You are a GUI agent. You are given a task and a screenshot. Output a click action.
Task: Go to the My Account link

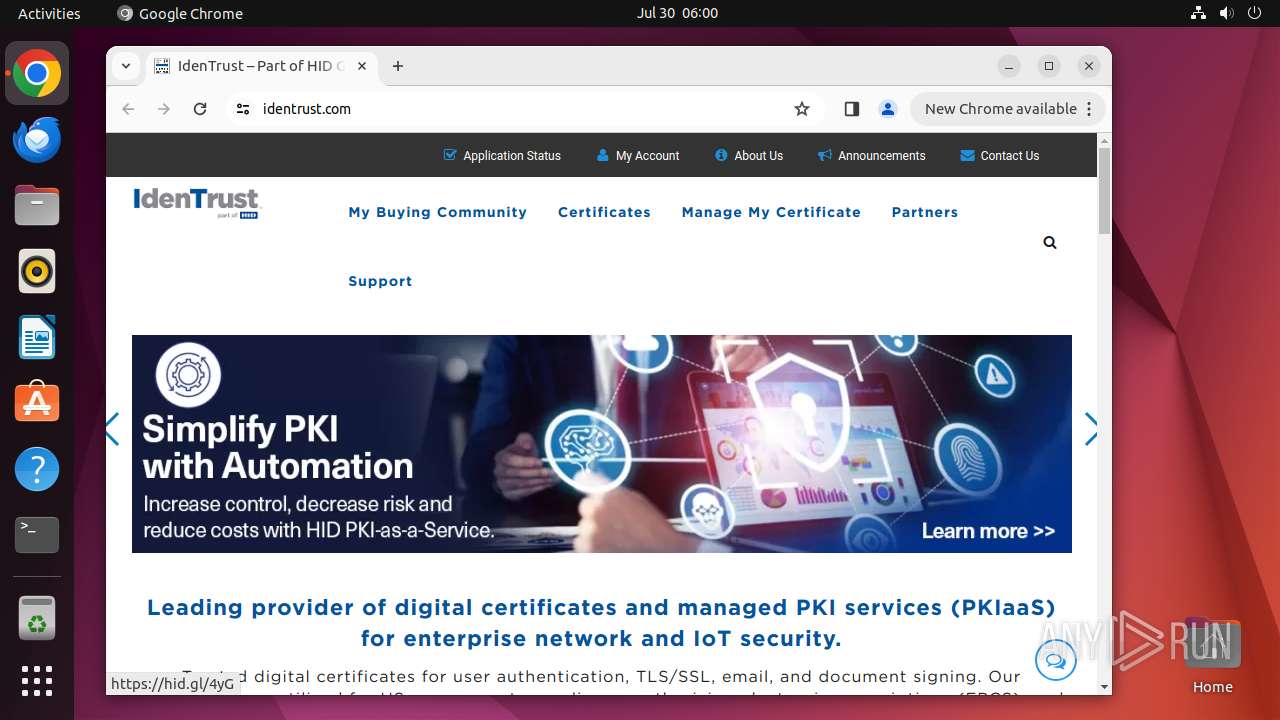click(638, 156)
